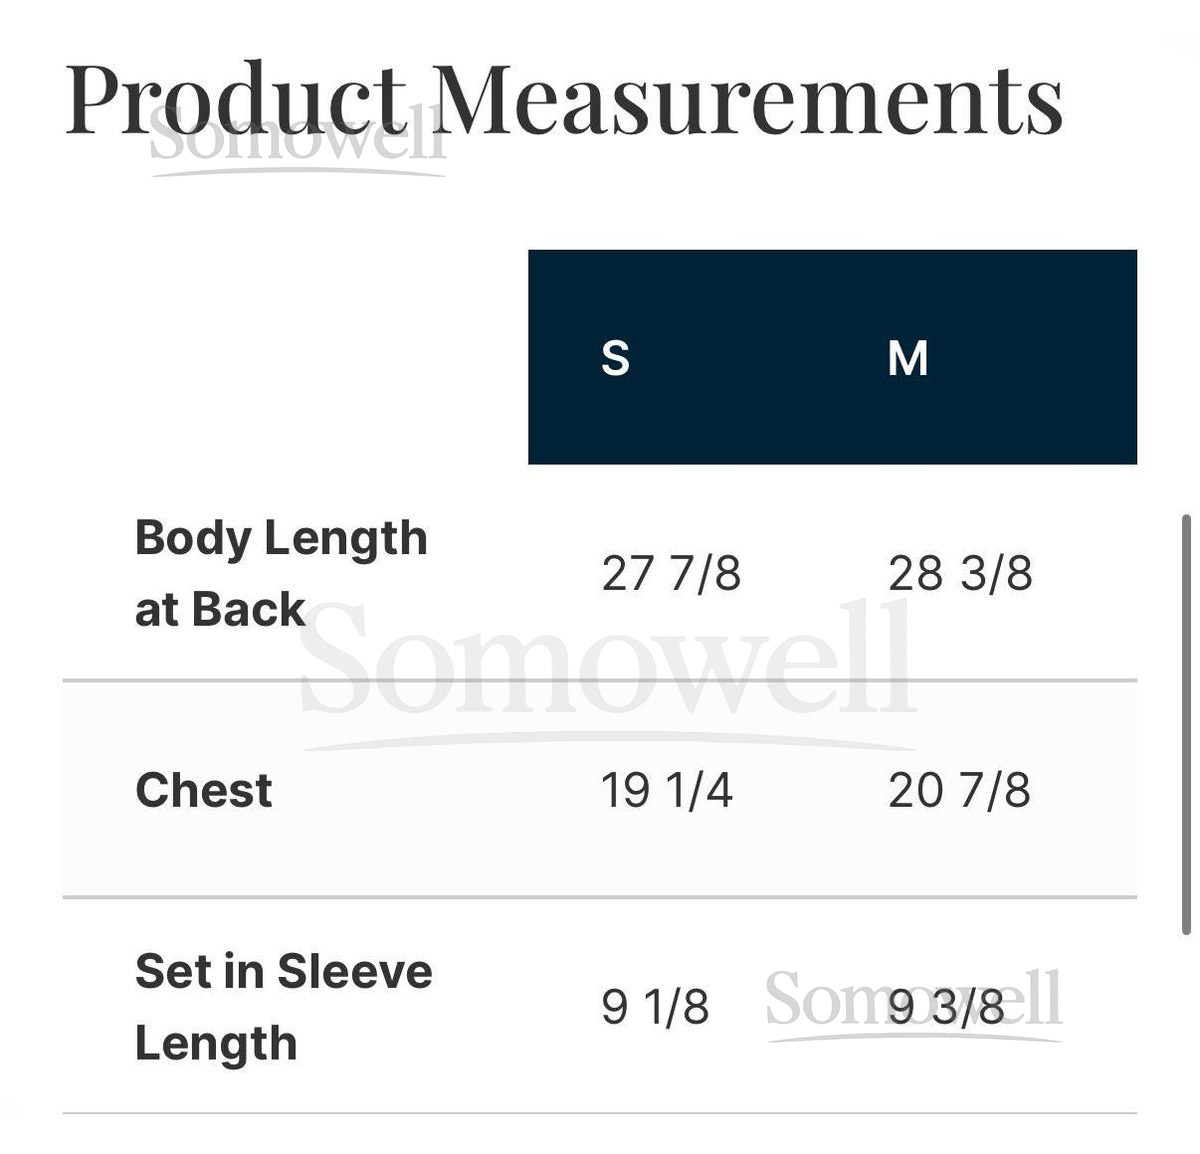This screenshot has height=1154, width=1200.
Task: Click the divider line below the Chest row
Action: [600, 897]
